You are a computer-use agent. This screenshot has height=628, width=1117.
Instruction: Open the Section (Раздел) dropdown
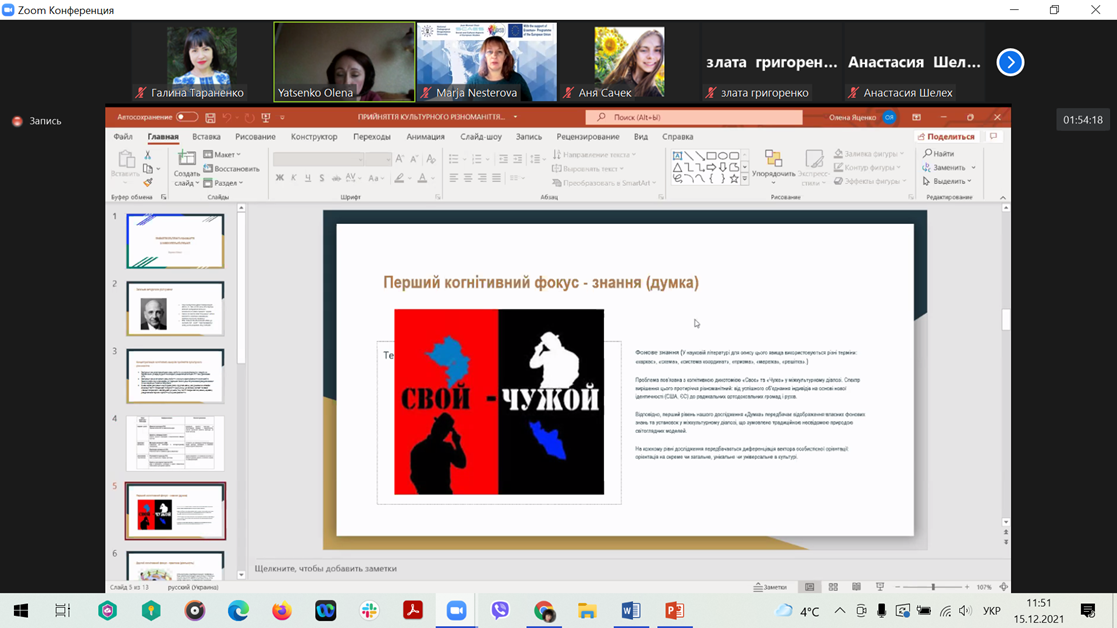coord(224,183)
